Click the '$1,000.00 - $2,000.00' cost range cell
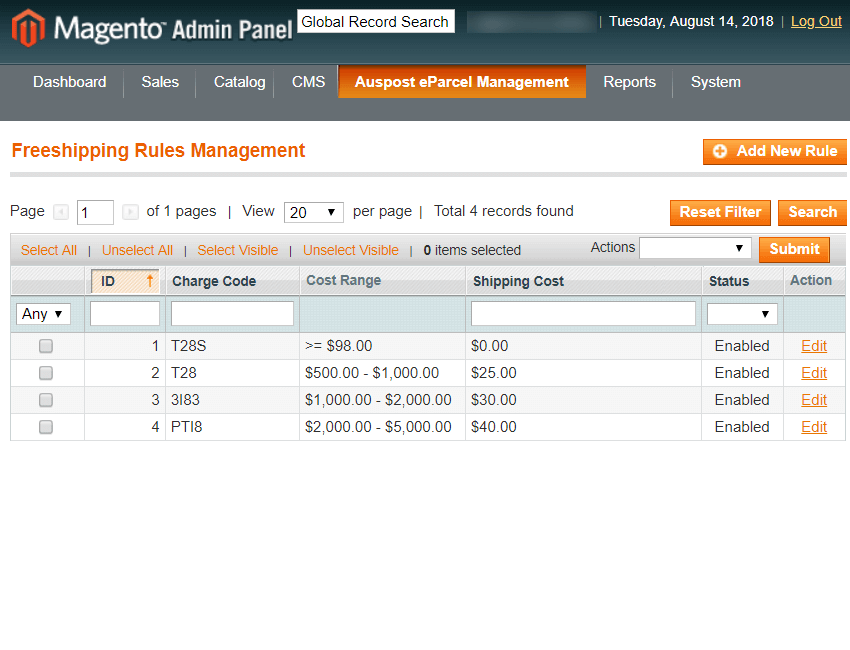 click(382, 400)
